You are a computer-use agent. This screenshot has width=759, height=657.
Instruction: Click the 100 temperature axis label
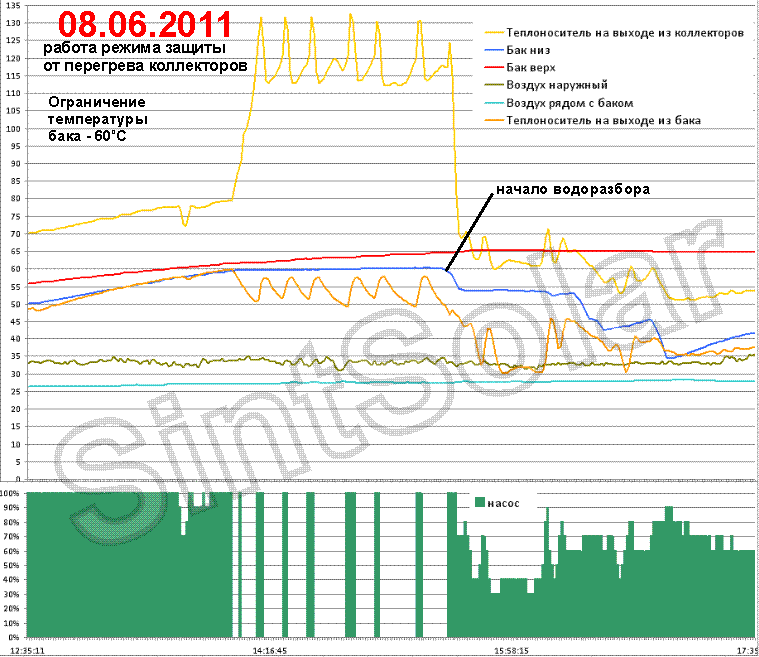(14, 129)
